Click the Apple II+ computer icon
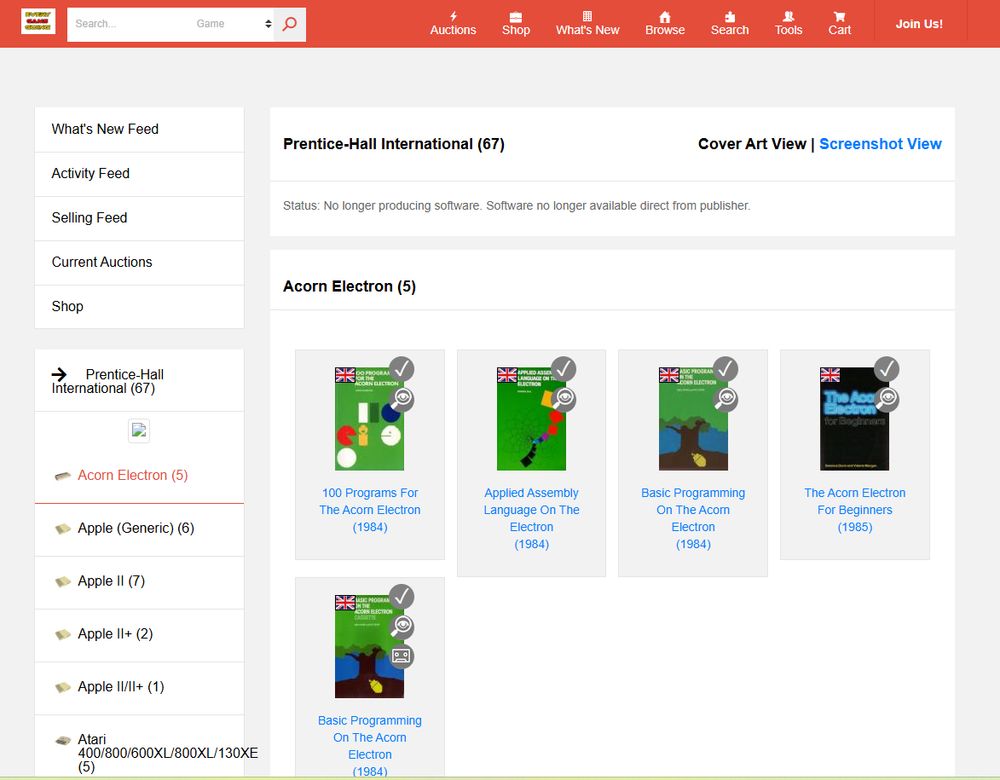Image resolution: width=1000 pixels, height=780 pixels. coord(62,635)
